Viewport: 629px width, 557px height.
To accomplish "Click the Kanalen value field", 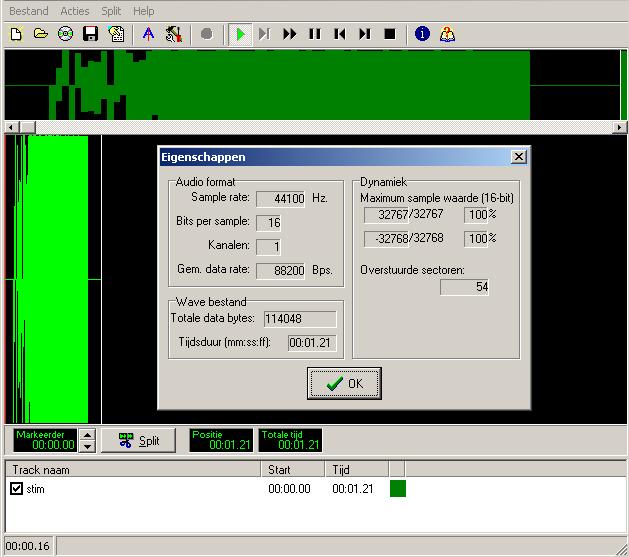I will (x=268, y=246).
